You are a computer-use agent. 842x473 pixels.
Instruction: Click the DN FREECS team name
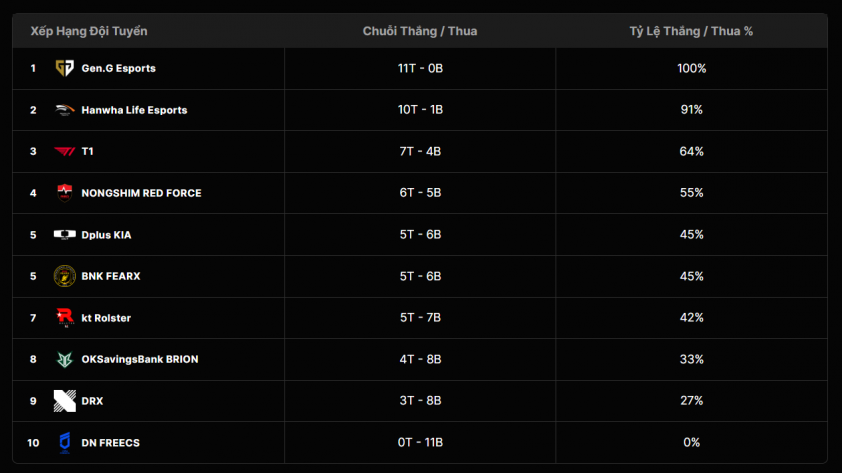(x=111, y=443)
